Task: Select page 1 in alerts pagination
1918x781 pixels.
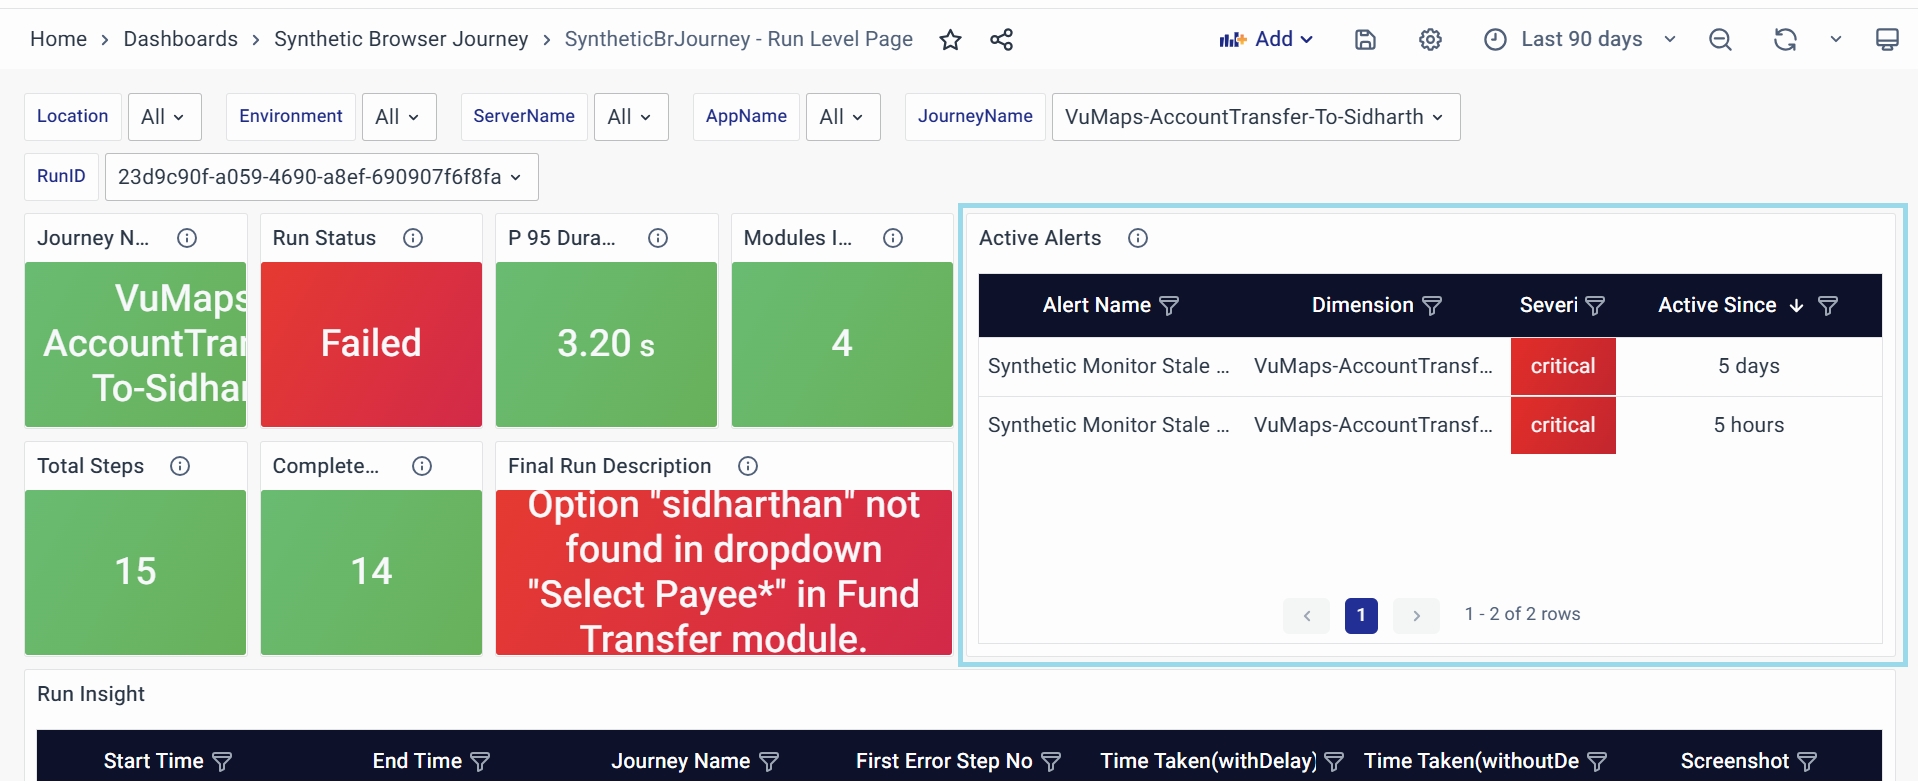Action: point(1361,615)
